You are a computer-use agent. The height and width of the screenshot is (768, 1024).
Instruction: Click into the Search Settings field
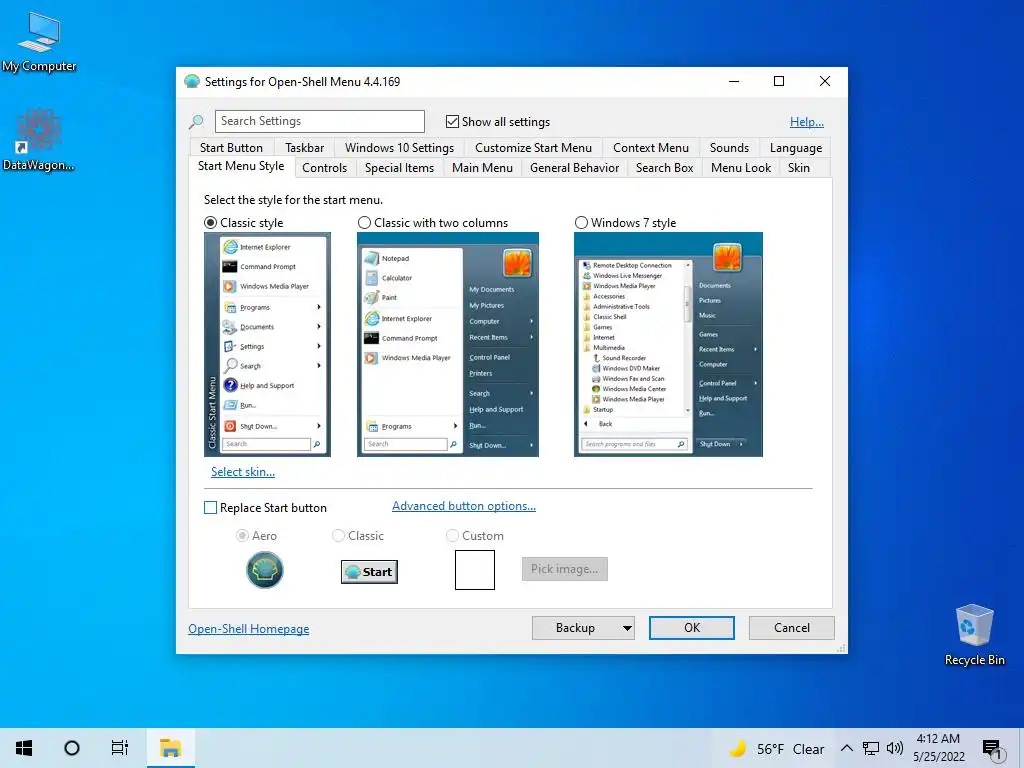tap(320, 121)
